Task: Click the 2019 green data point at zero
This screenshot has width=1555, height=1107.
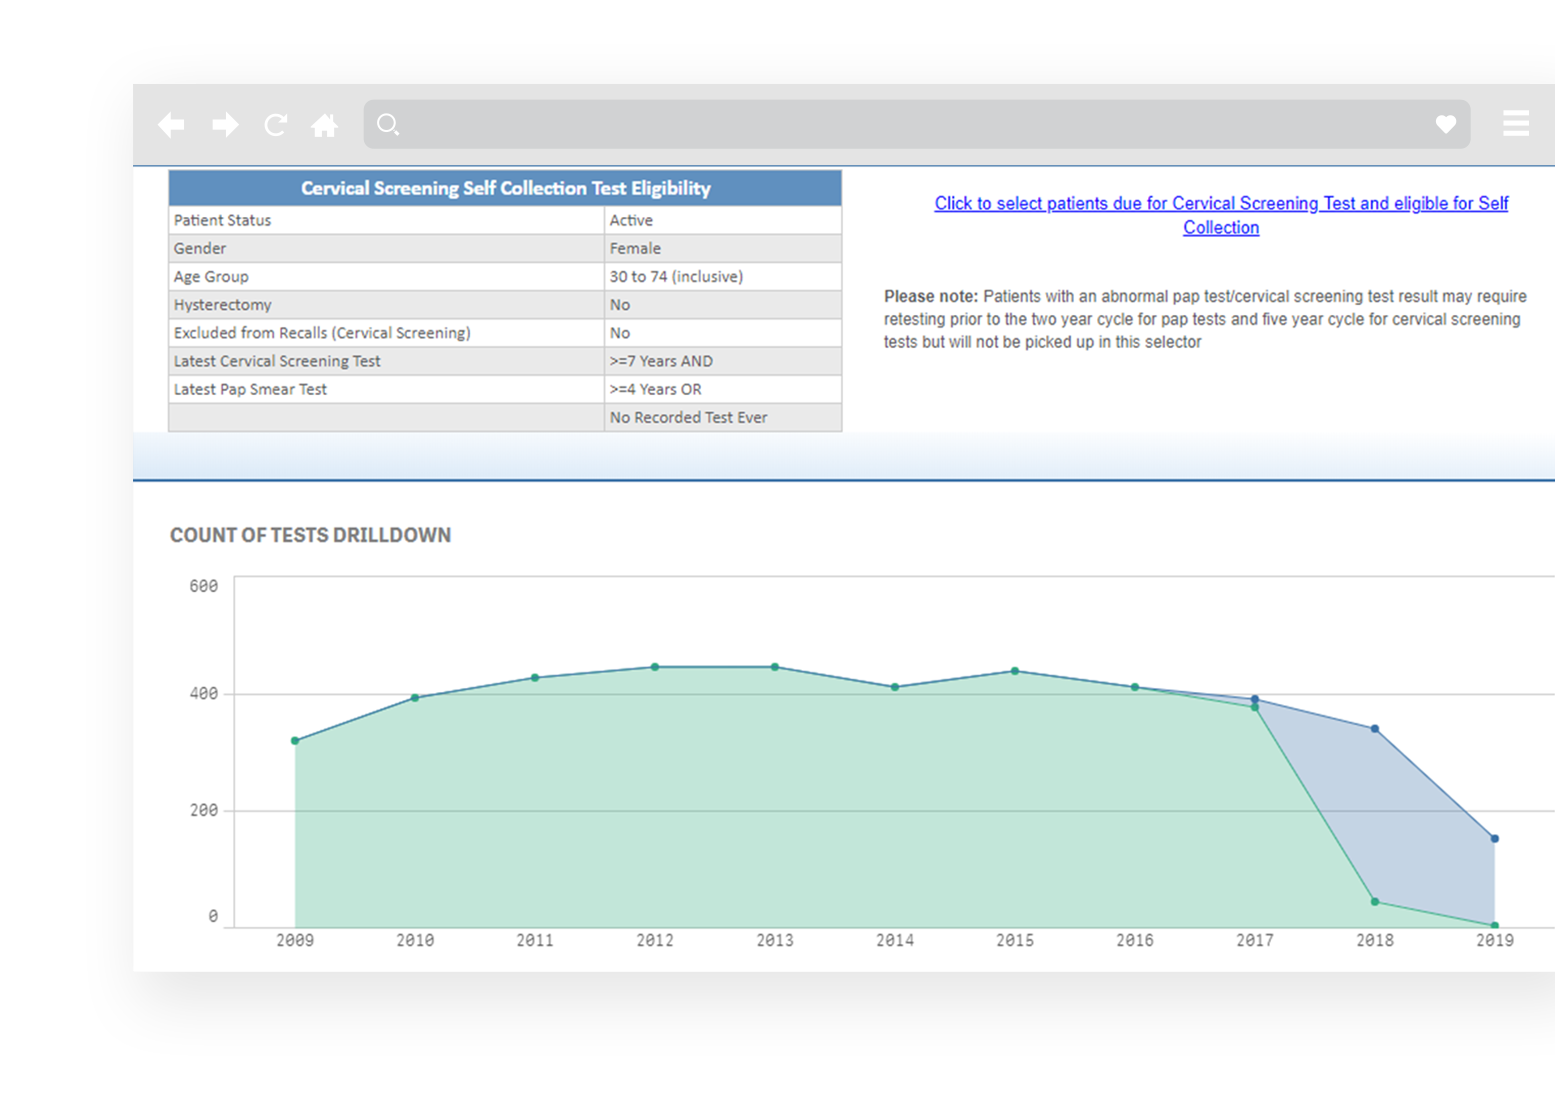Action: (x=1495, y=926)
